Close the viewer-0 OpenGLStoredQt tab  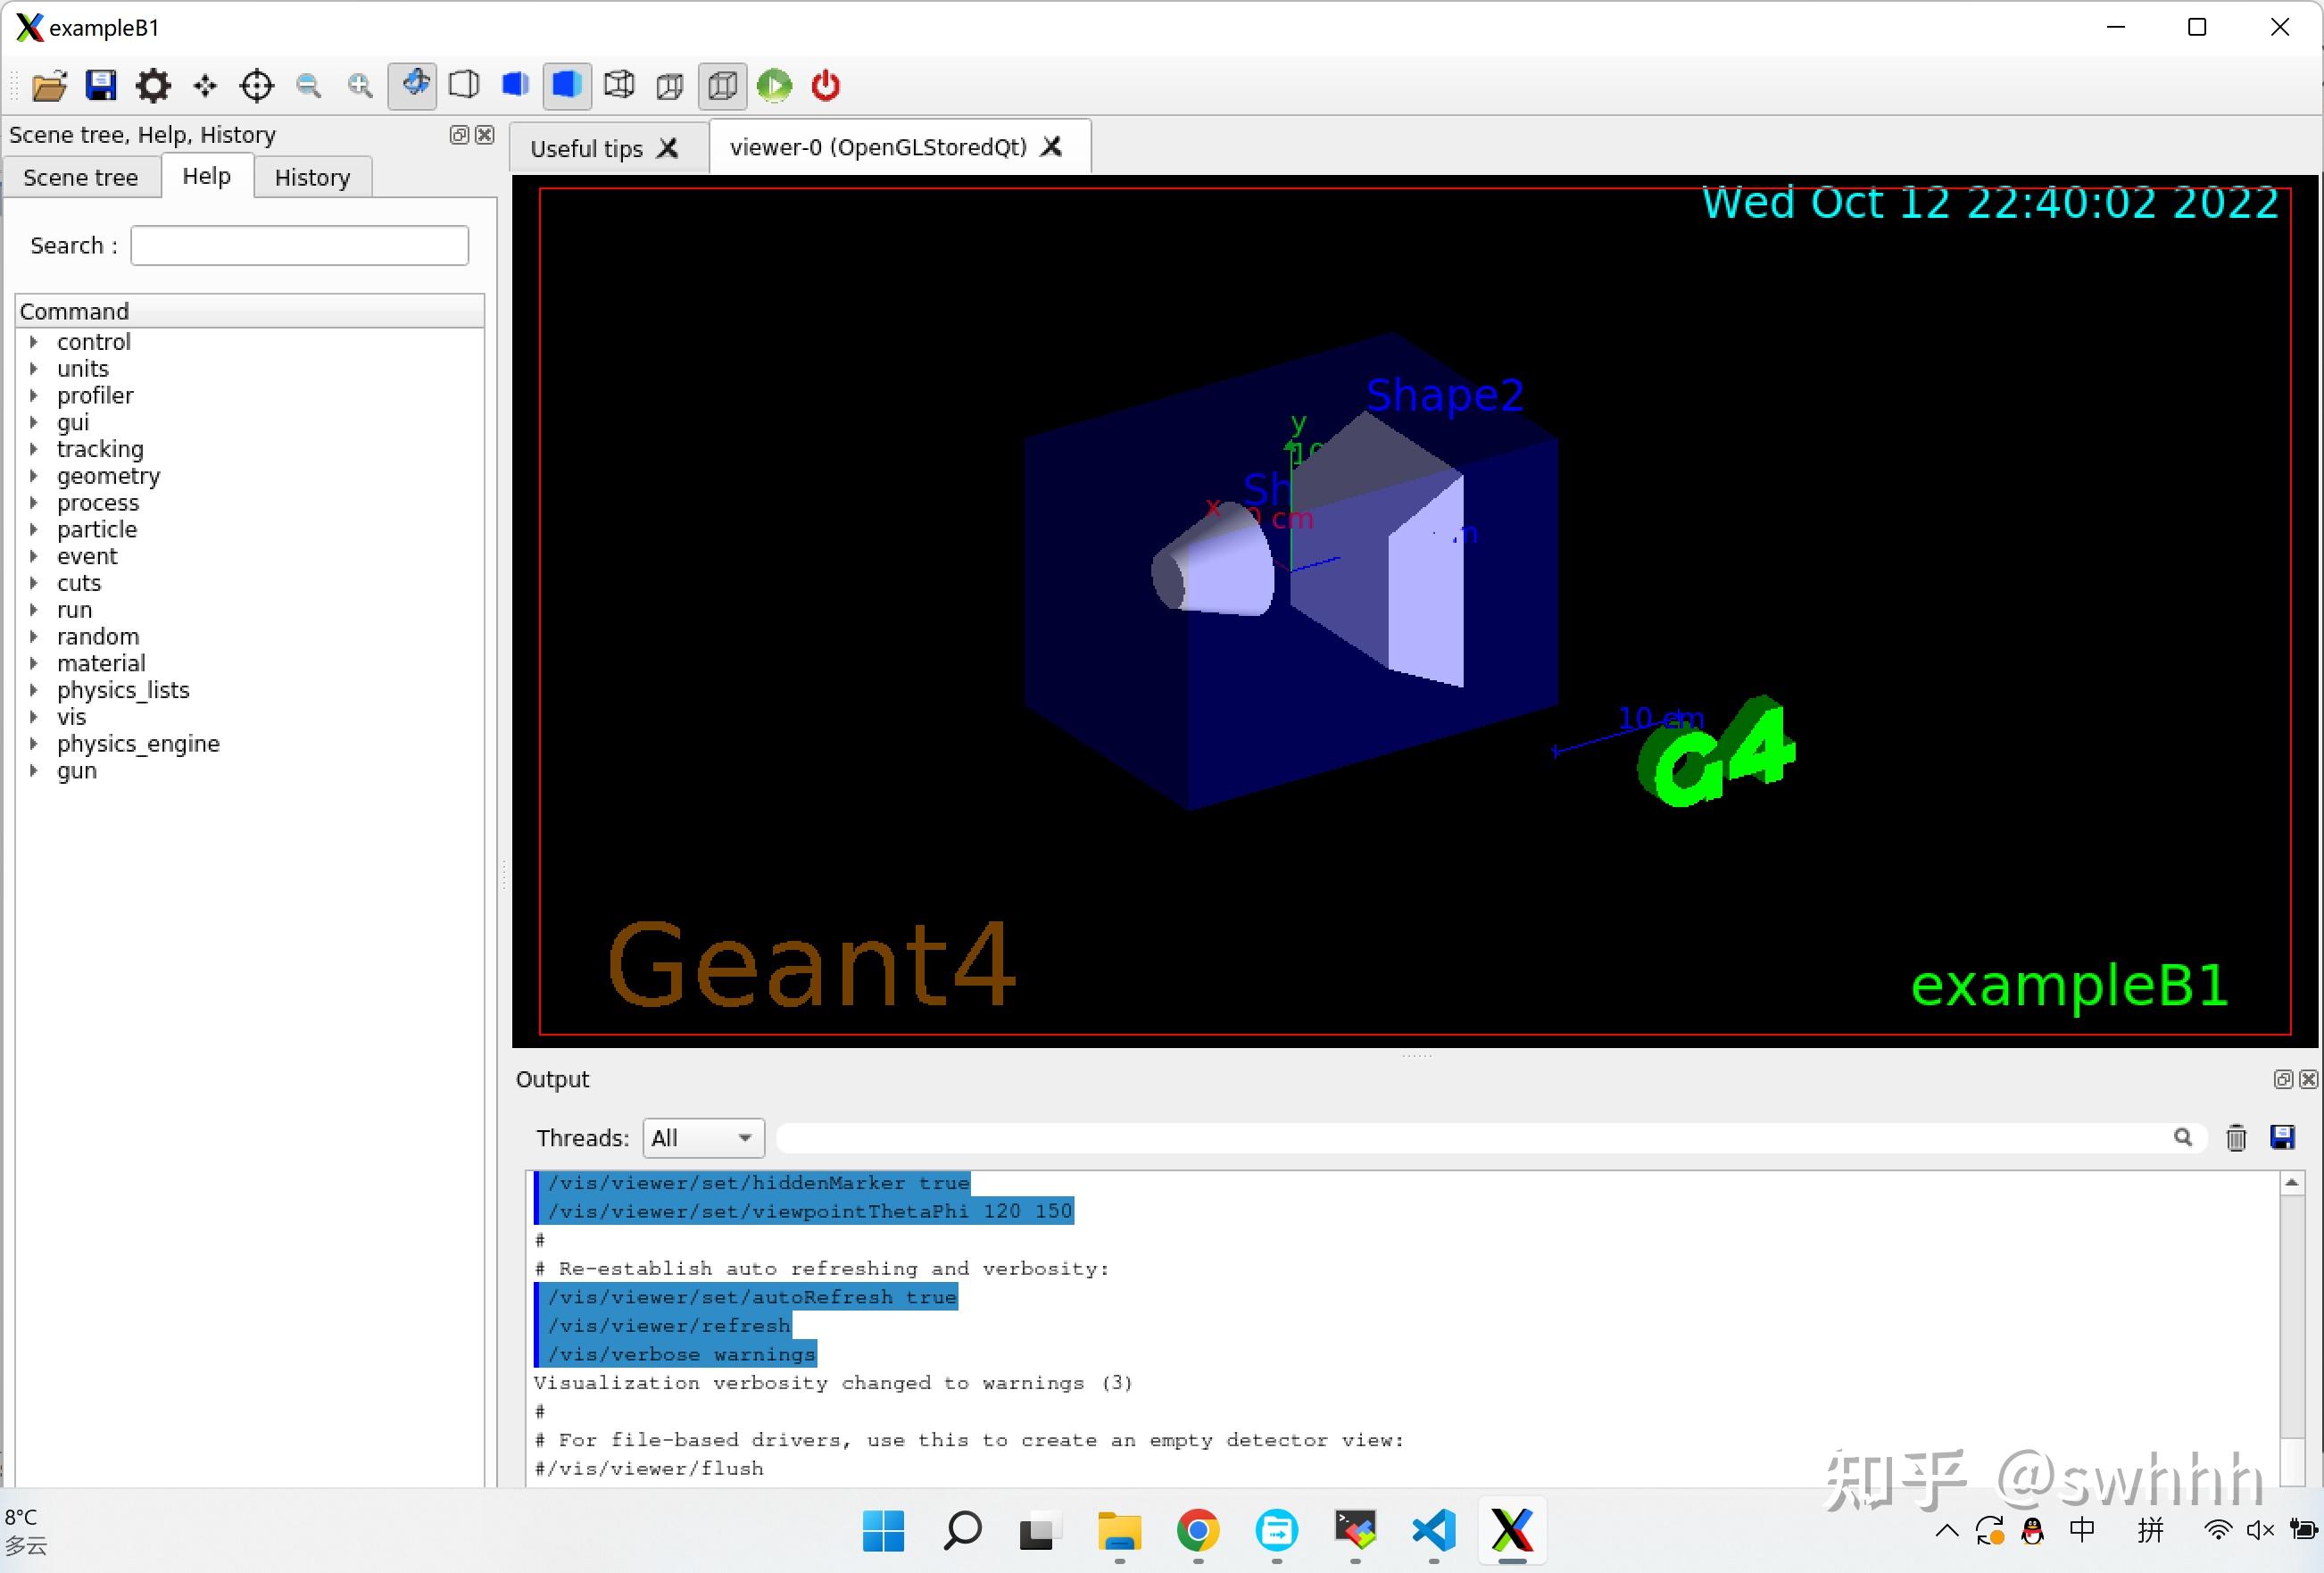(x=1051, y=147)
